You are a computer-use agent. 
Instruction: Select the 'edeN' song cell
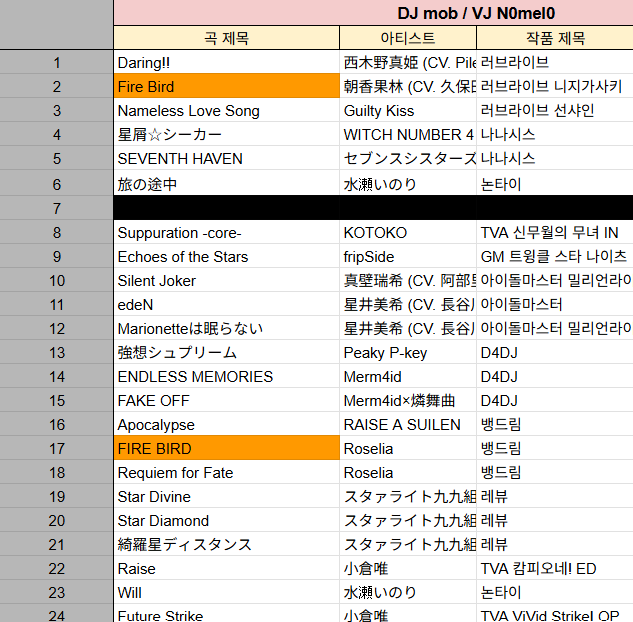click(x=226, y=304)
